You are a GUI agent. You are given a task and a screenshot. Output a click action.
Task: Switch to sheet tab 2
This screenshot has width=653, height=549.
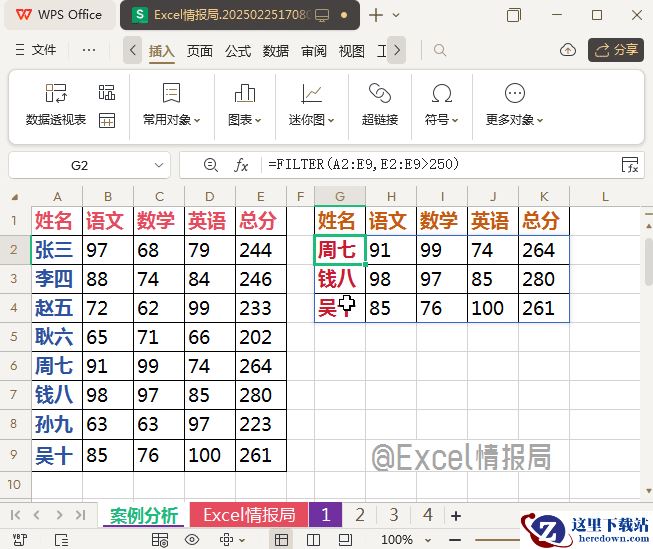360,515
